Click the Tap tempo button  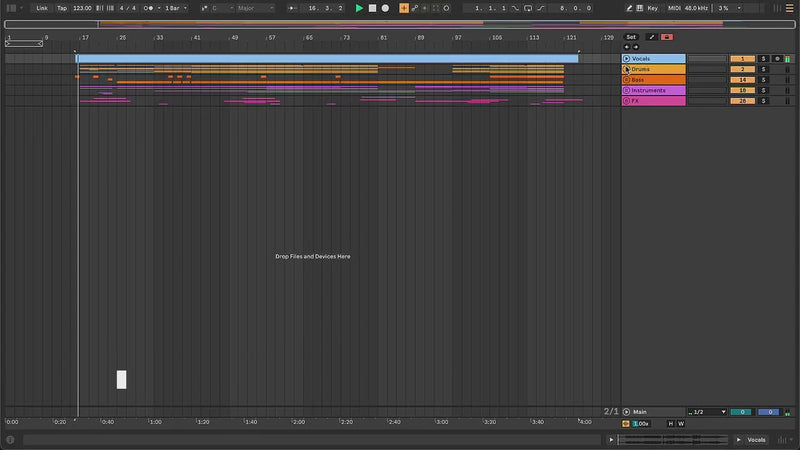(x=62, y=8)
